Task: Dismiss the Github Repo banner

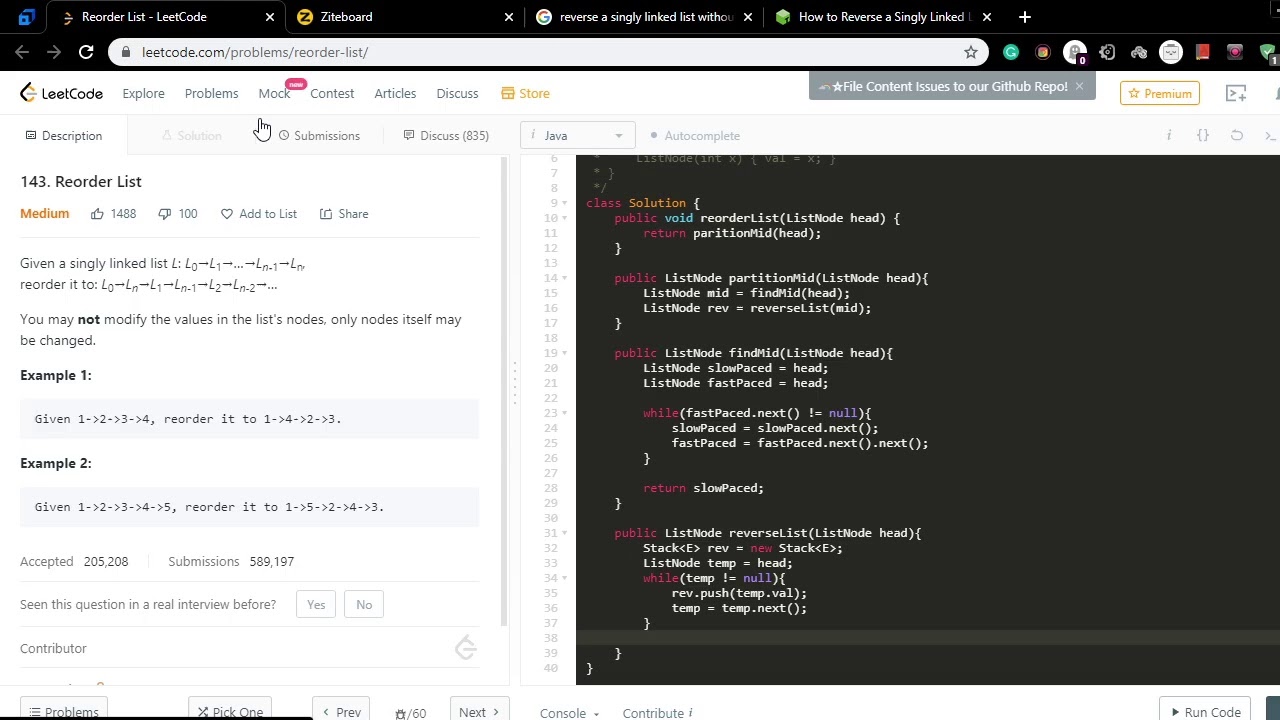Action: coord(1079,86)
